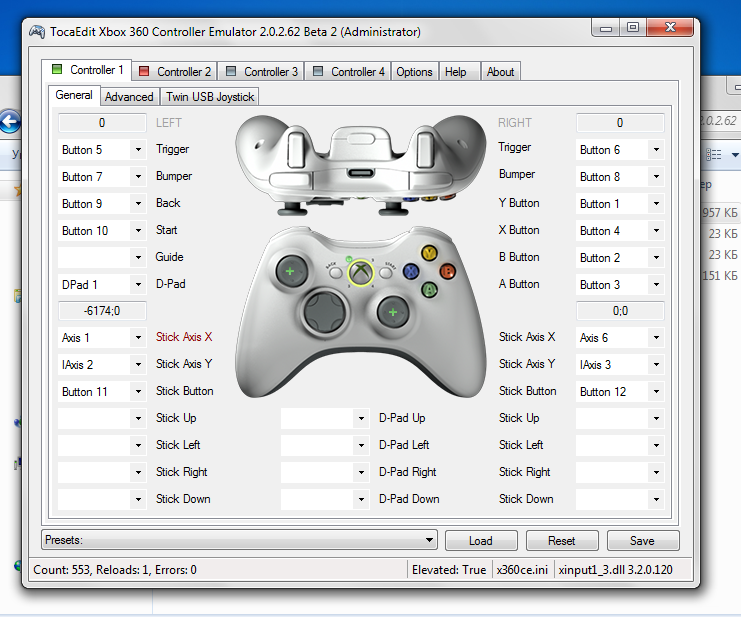Viewport: 741px width, 617px height.
Task: Click the Back button on controller image
Action: [335, 273]
